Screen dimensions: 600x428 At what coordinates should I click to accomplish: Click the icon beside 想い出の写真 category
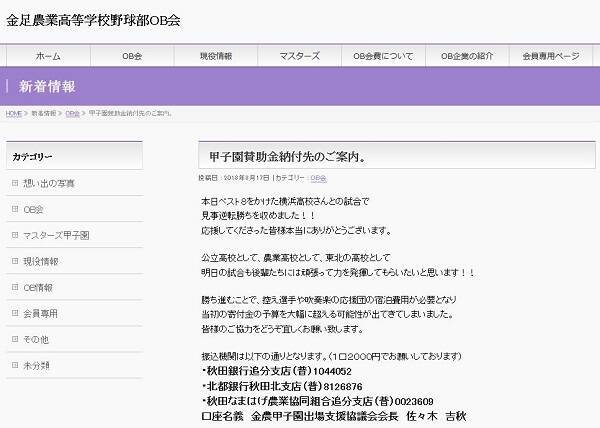point(13,184)
